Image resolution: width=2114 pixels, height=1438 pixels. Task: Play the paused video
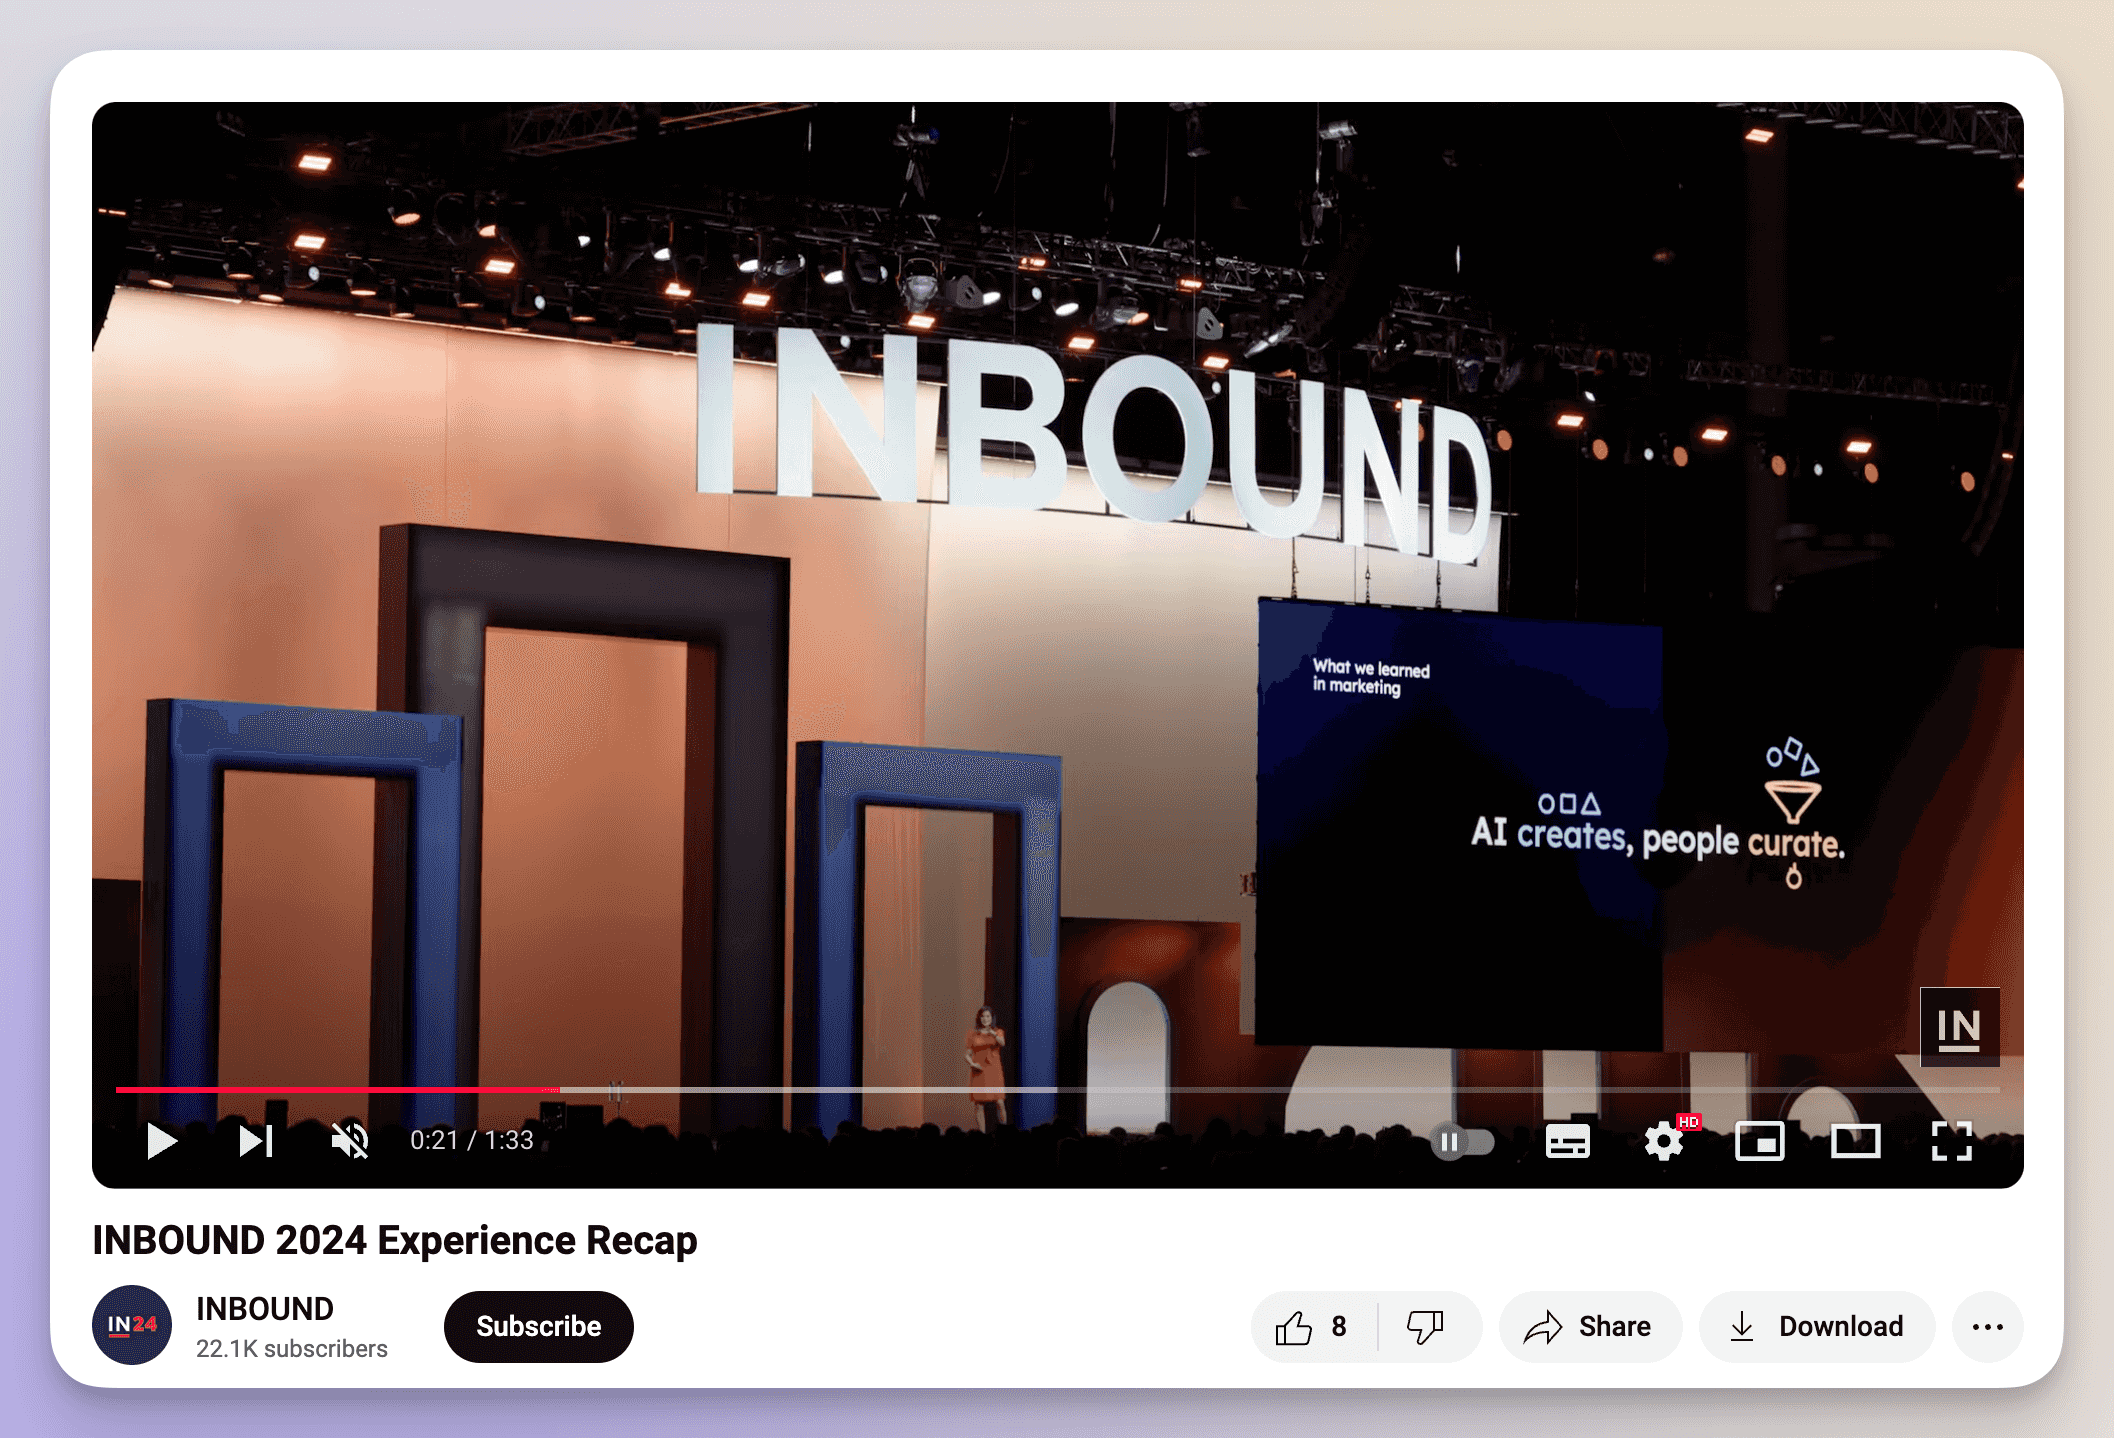pos(162,1141)
